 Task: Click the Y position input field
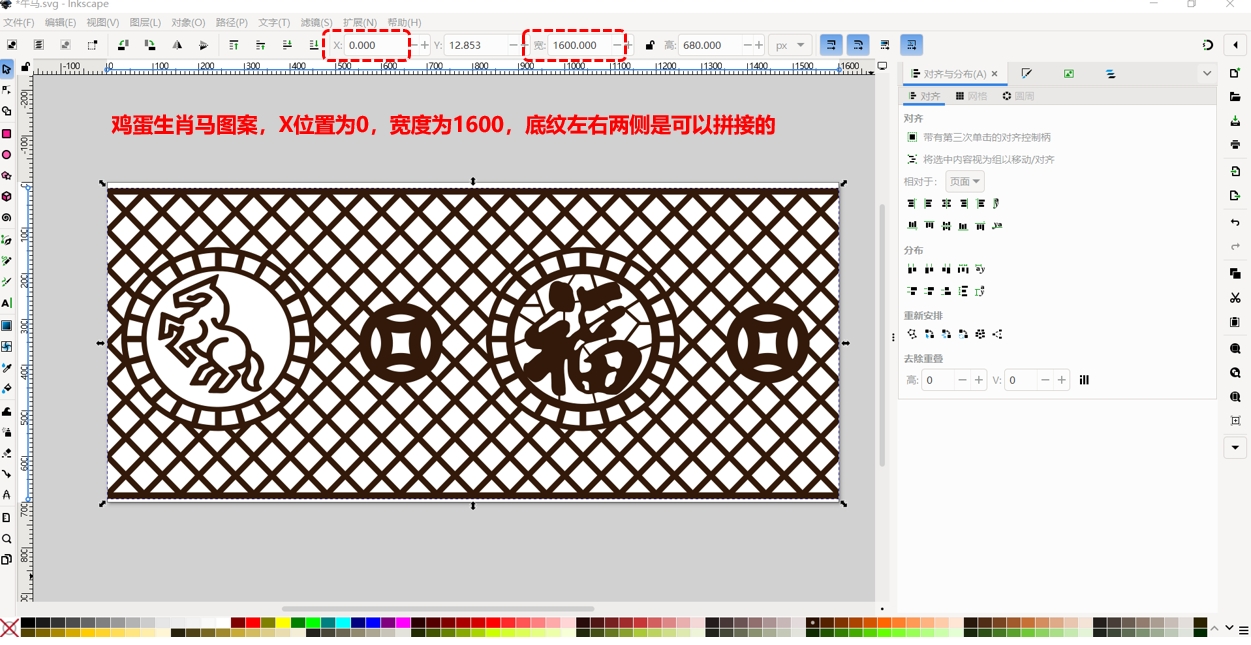coord(476,45)
